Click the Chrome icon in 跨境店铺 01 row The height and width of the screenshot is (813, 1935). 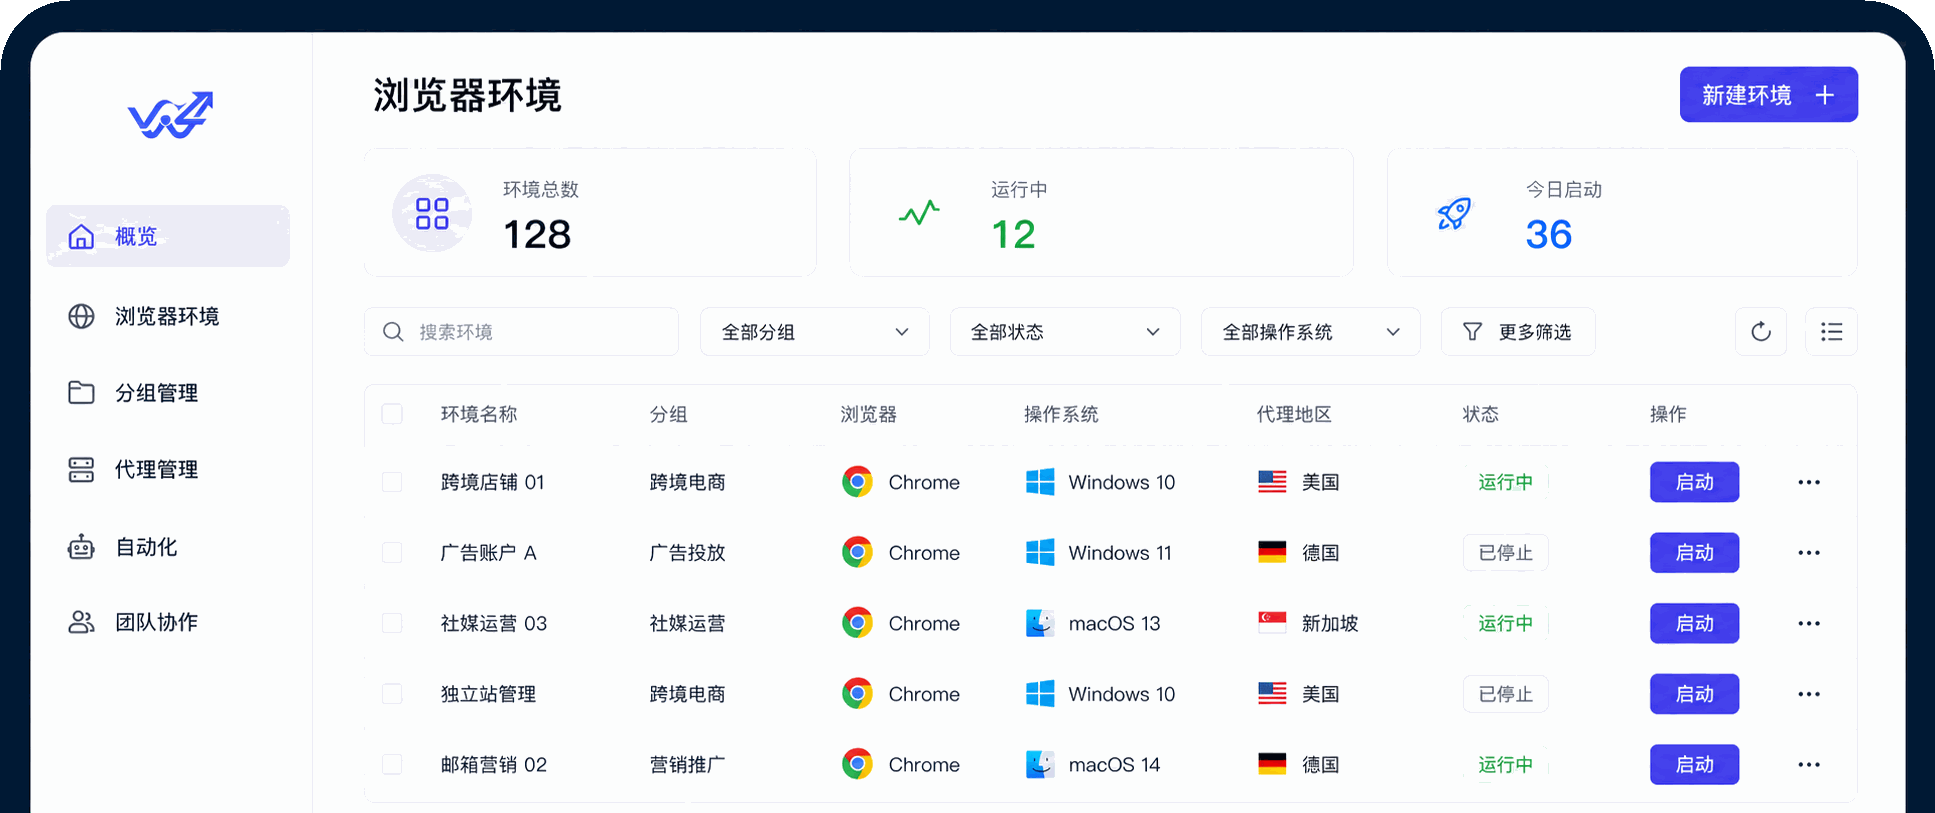[x=857, y=482]
